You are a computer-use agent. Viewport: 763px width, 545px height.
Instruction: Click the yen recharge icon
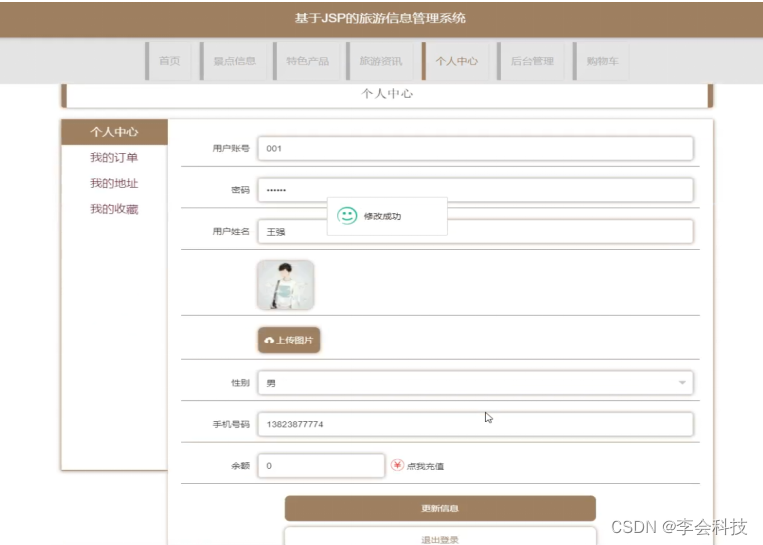point(397,465)
